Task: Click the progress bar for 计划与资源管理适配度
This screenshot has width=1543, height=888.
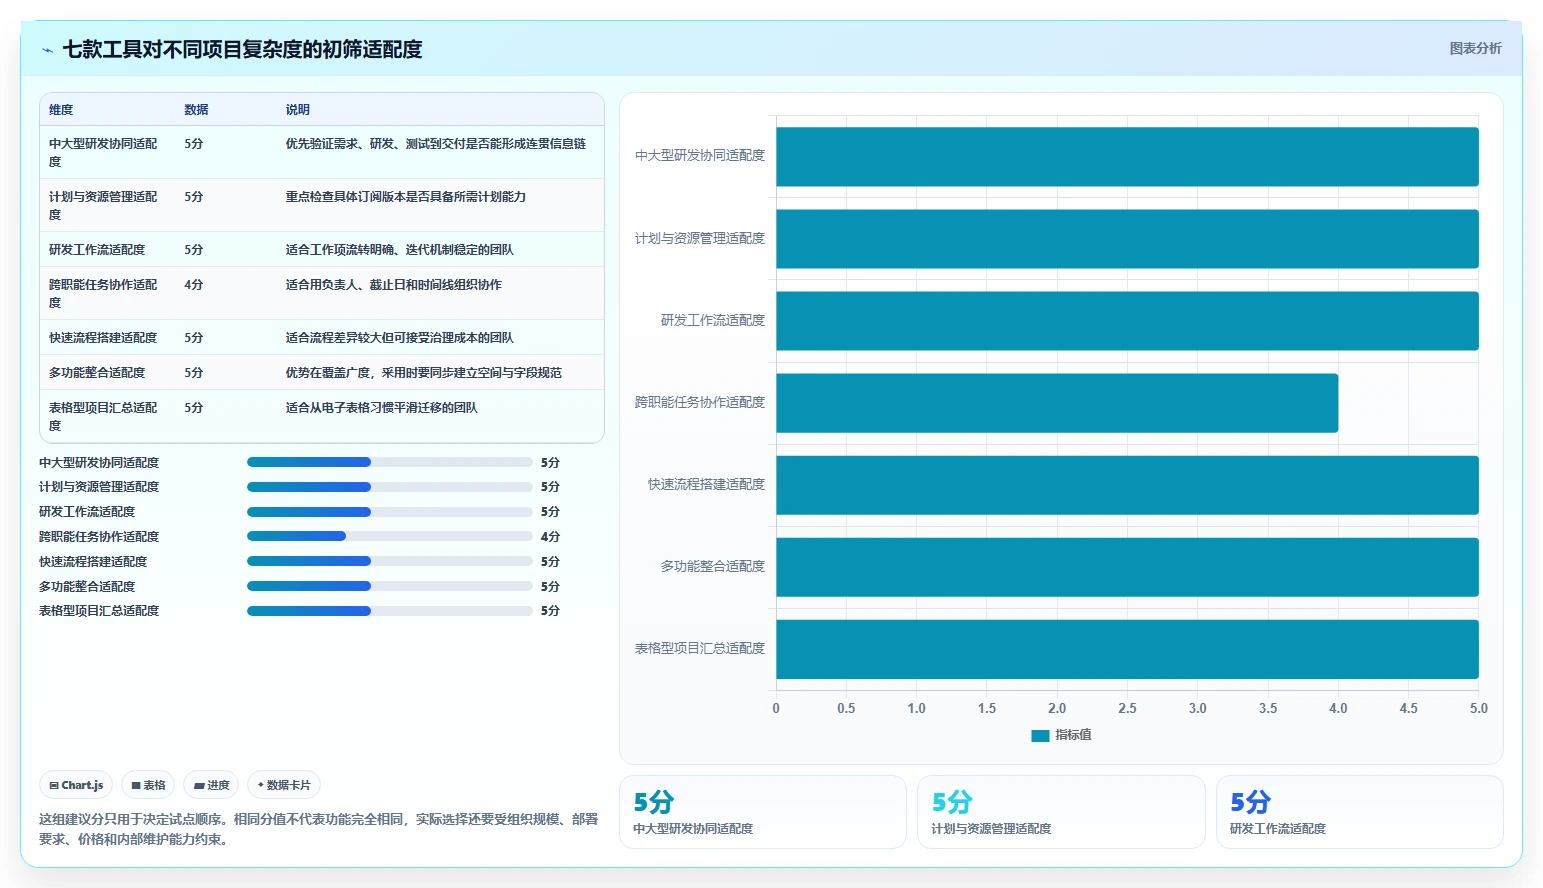Action: point(389,487)
